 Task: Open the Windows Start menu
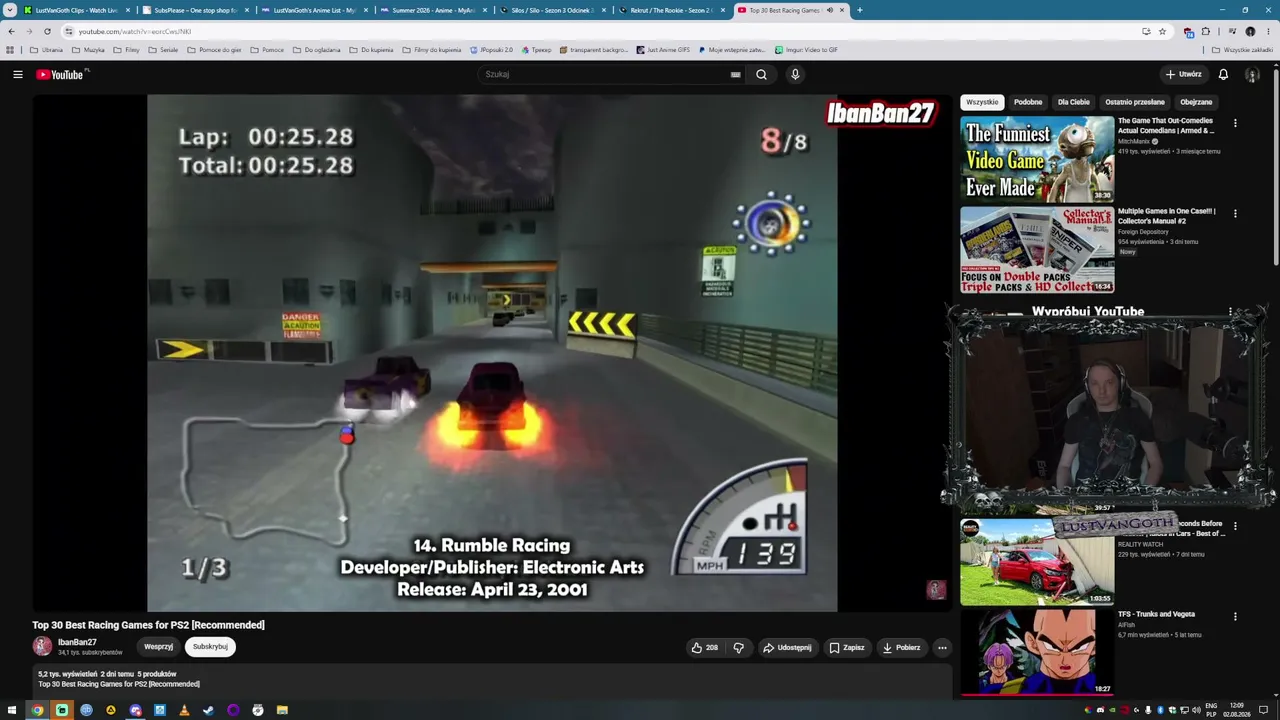[x=12, y=710]
